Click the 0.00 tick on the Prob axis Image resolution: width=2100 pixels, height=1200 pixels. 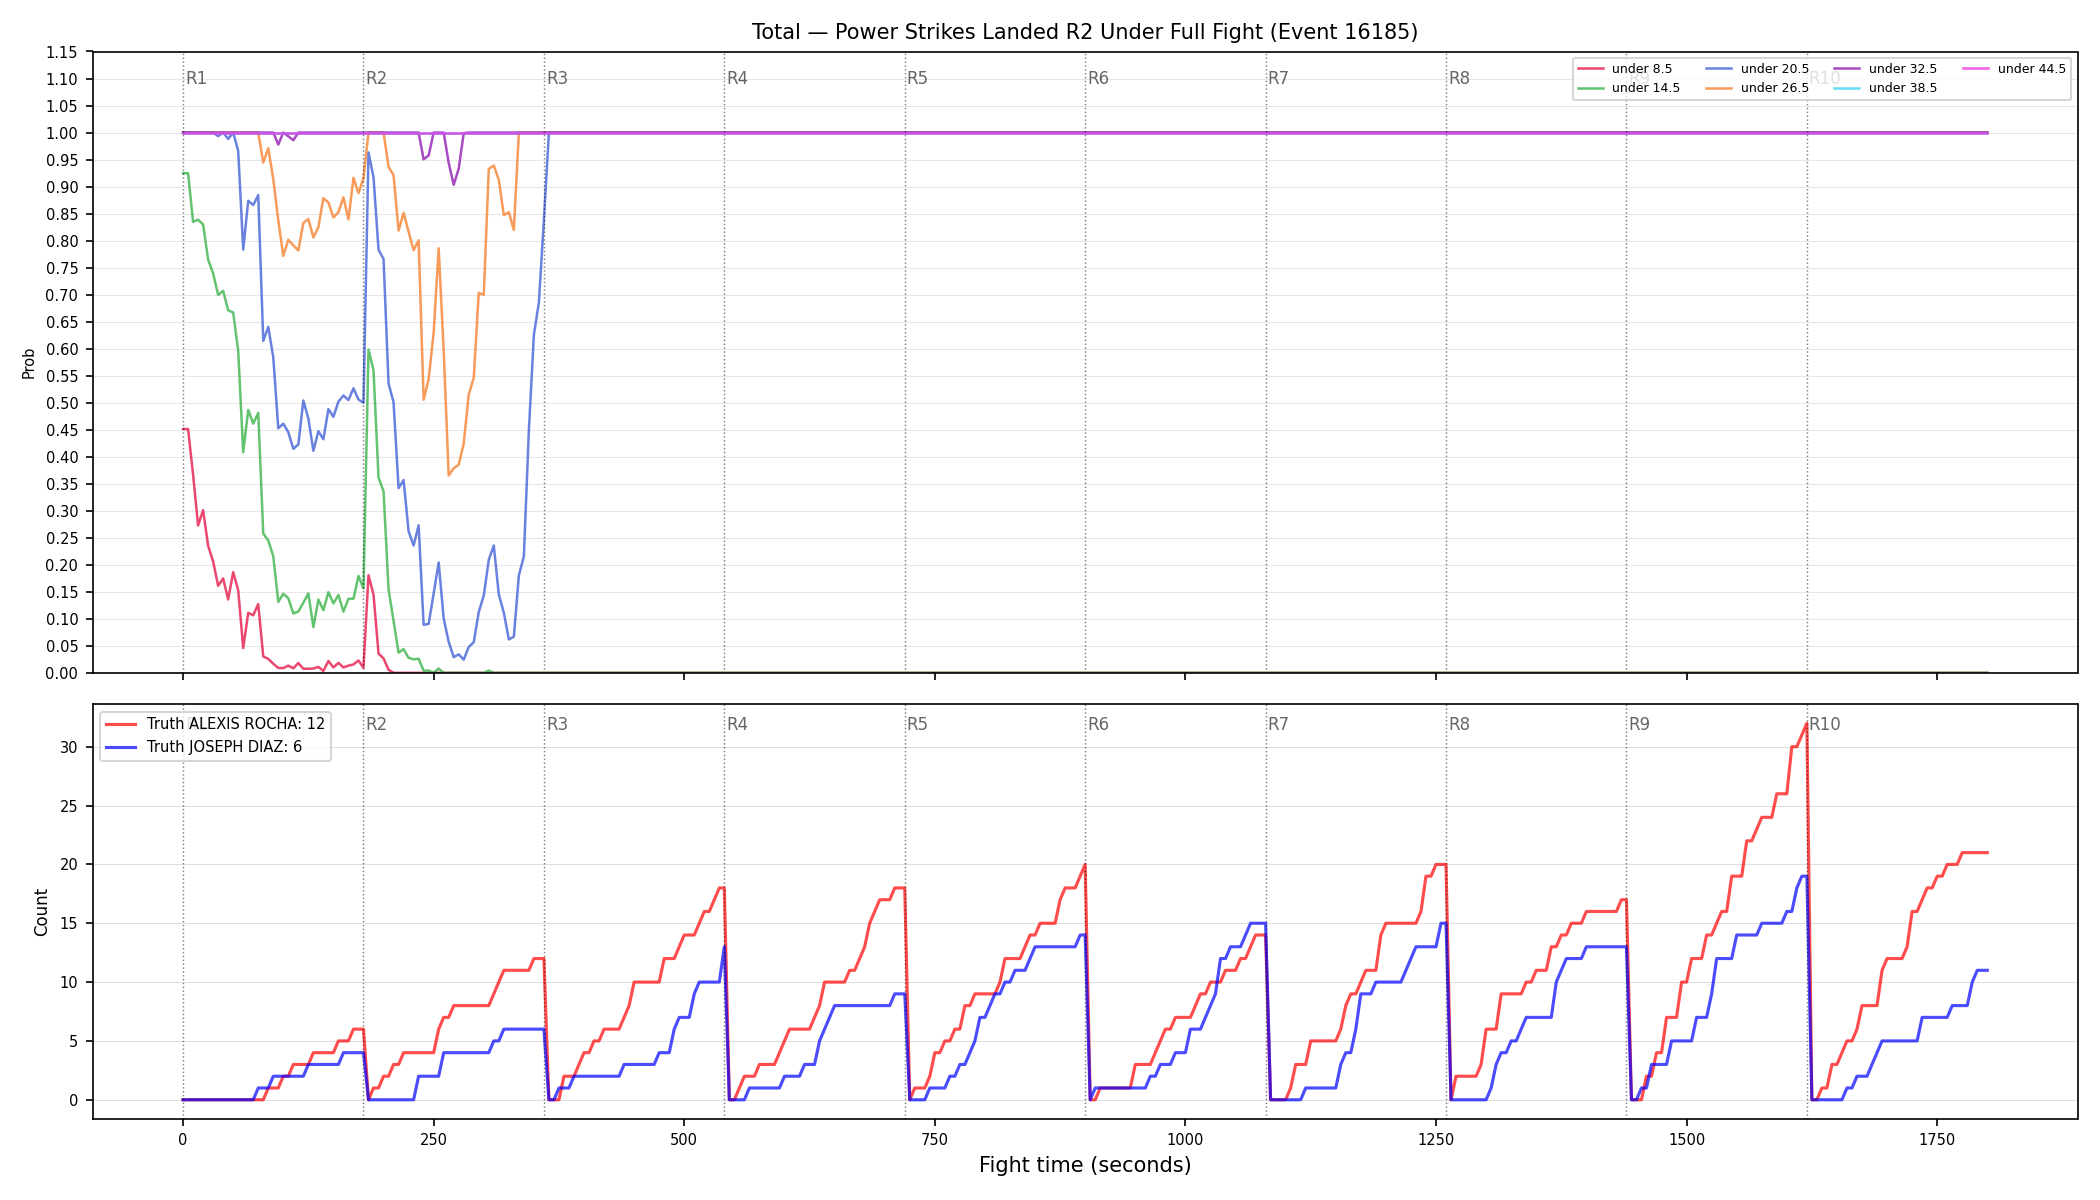pos(62,673)
